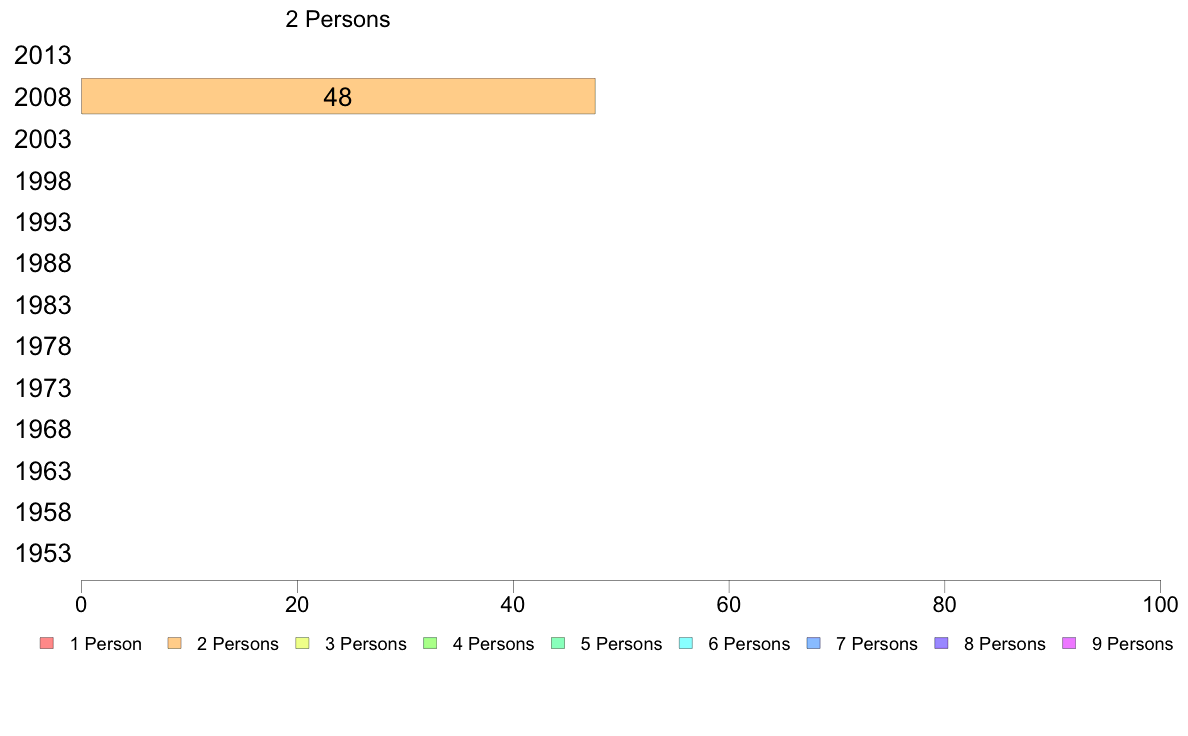Select the 1953 year label
1188x736 pixels.
pyautogui.click(x=43, y=554)
